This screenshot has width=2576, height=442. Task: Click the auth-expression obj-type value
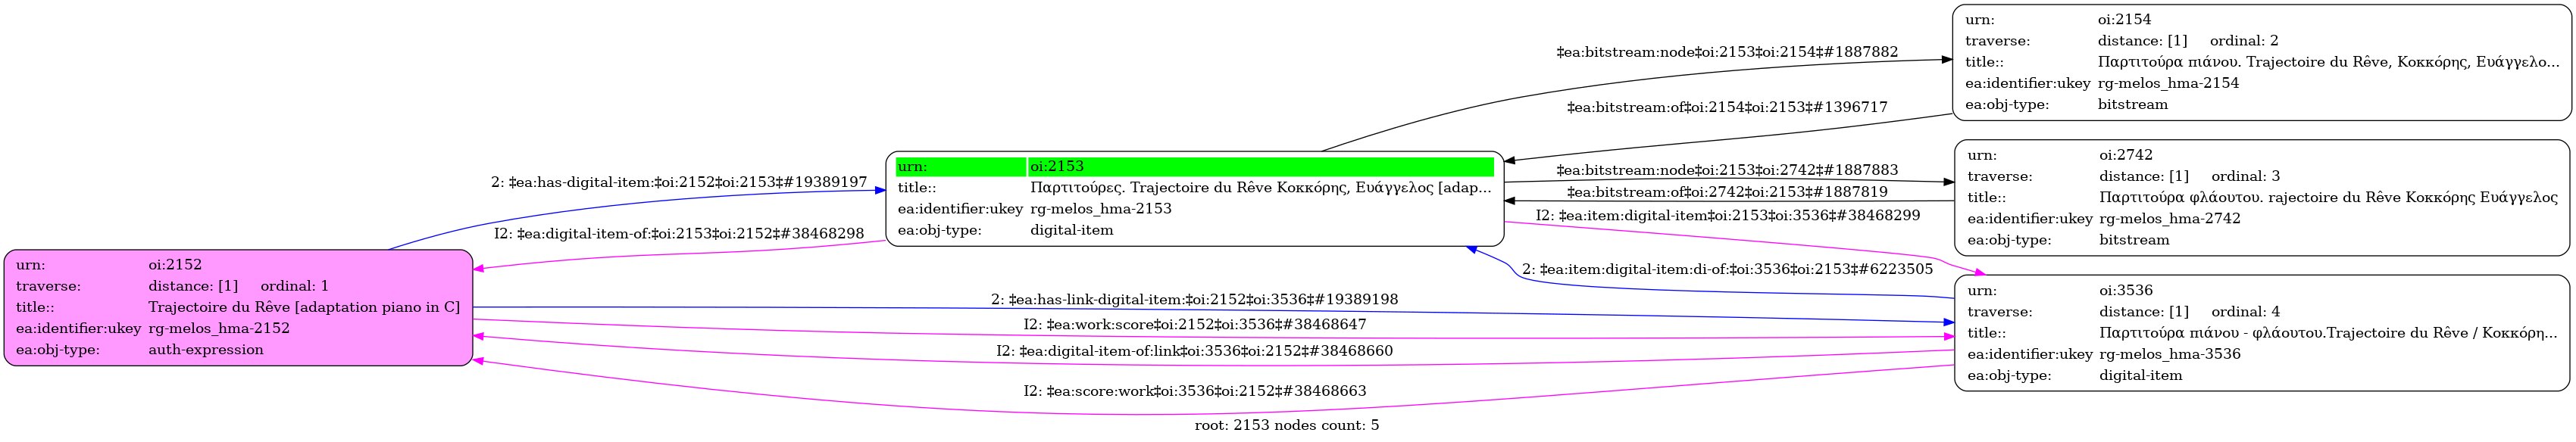point(205,350)
